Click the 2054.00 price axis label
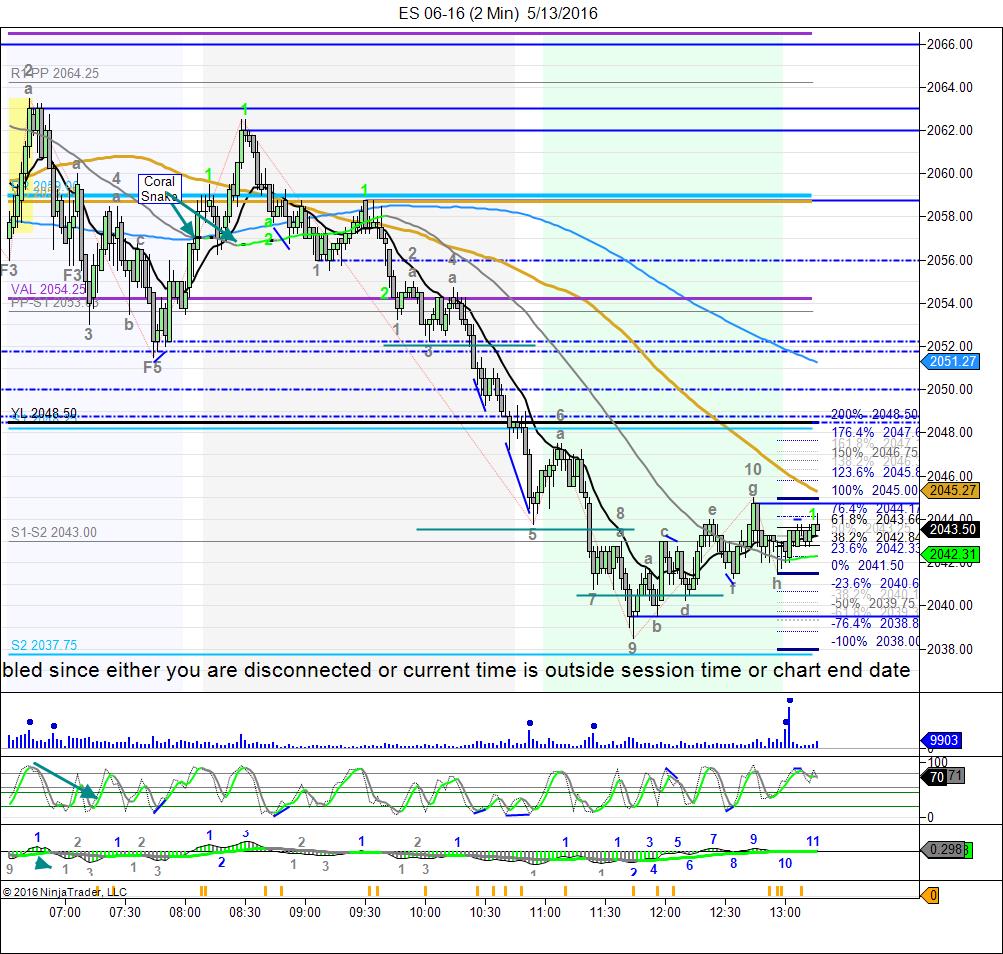 pos(950,303)
